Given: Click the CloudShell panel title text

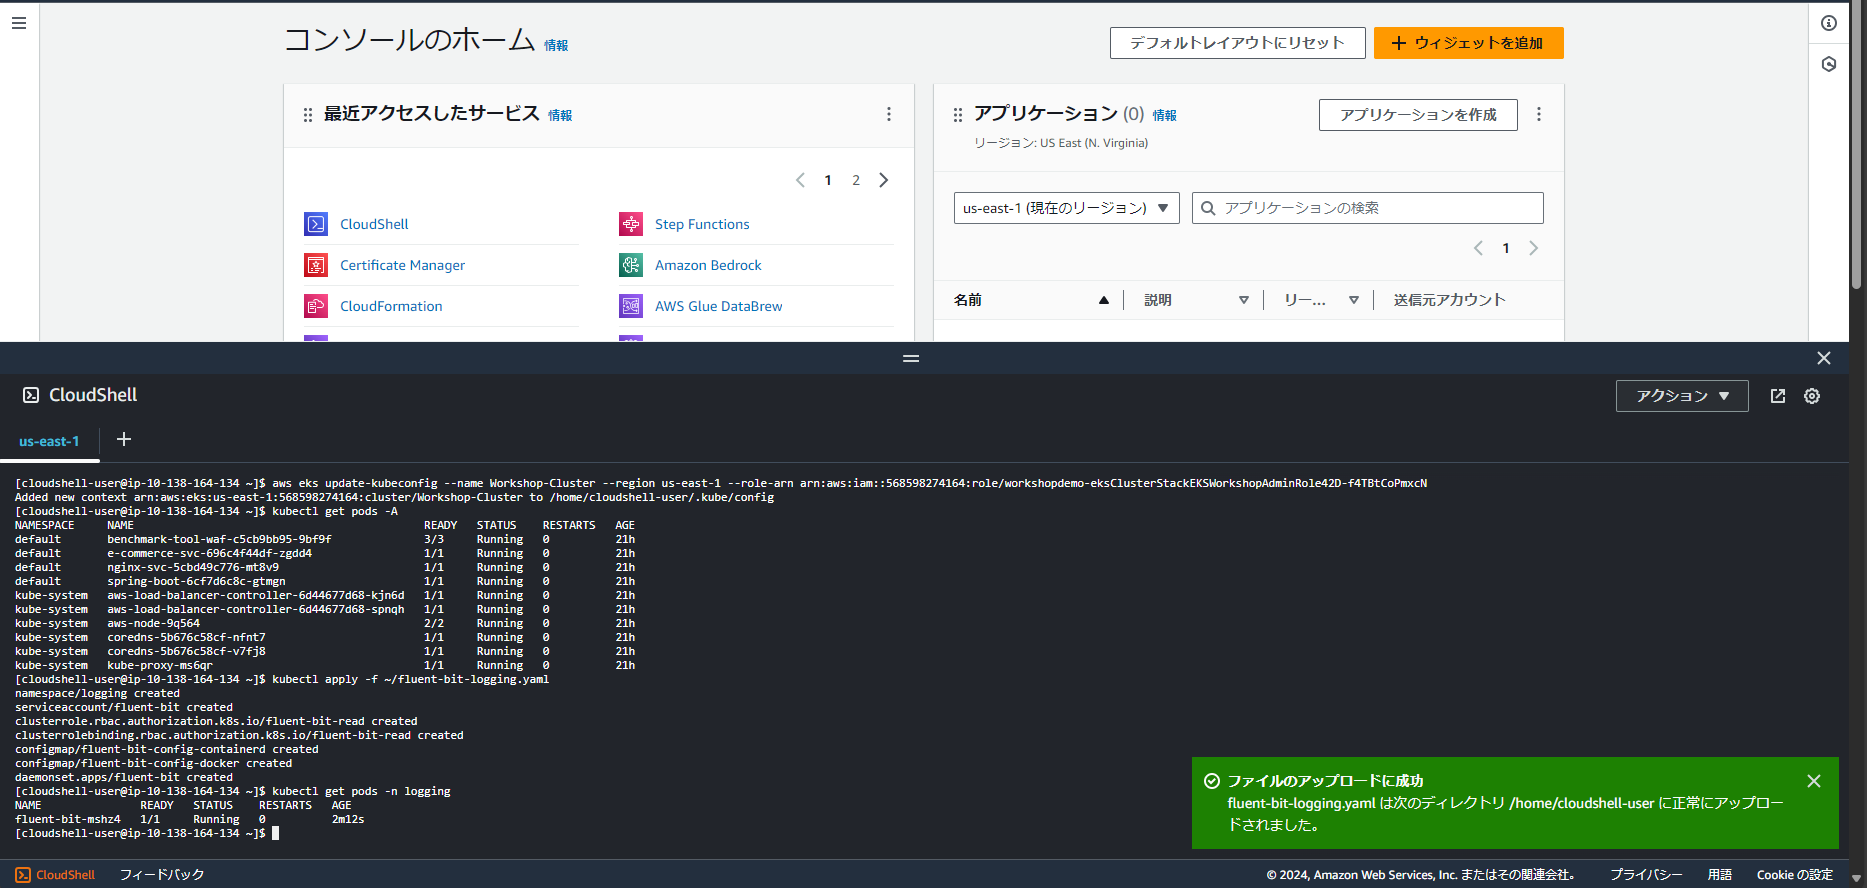Looking at the screenshot, I should (93, 395).
